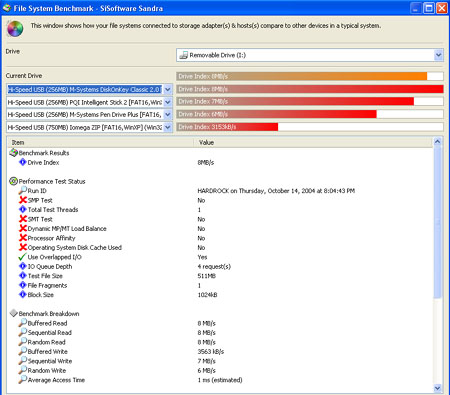Click the 7 MB/s Sequential Write value
The height and width of the screenshot is (395, 450).
207,361
